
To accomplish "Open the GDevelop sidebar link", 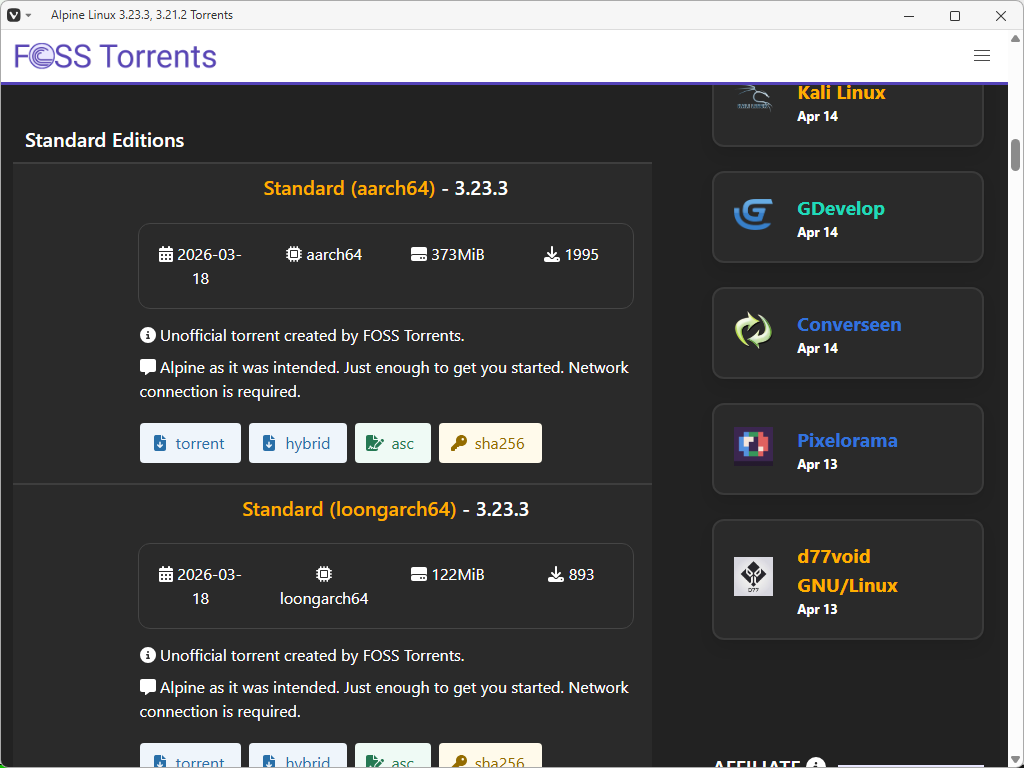I will (841, 208).
